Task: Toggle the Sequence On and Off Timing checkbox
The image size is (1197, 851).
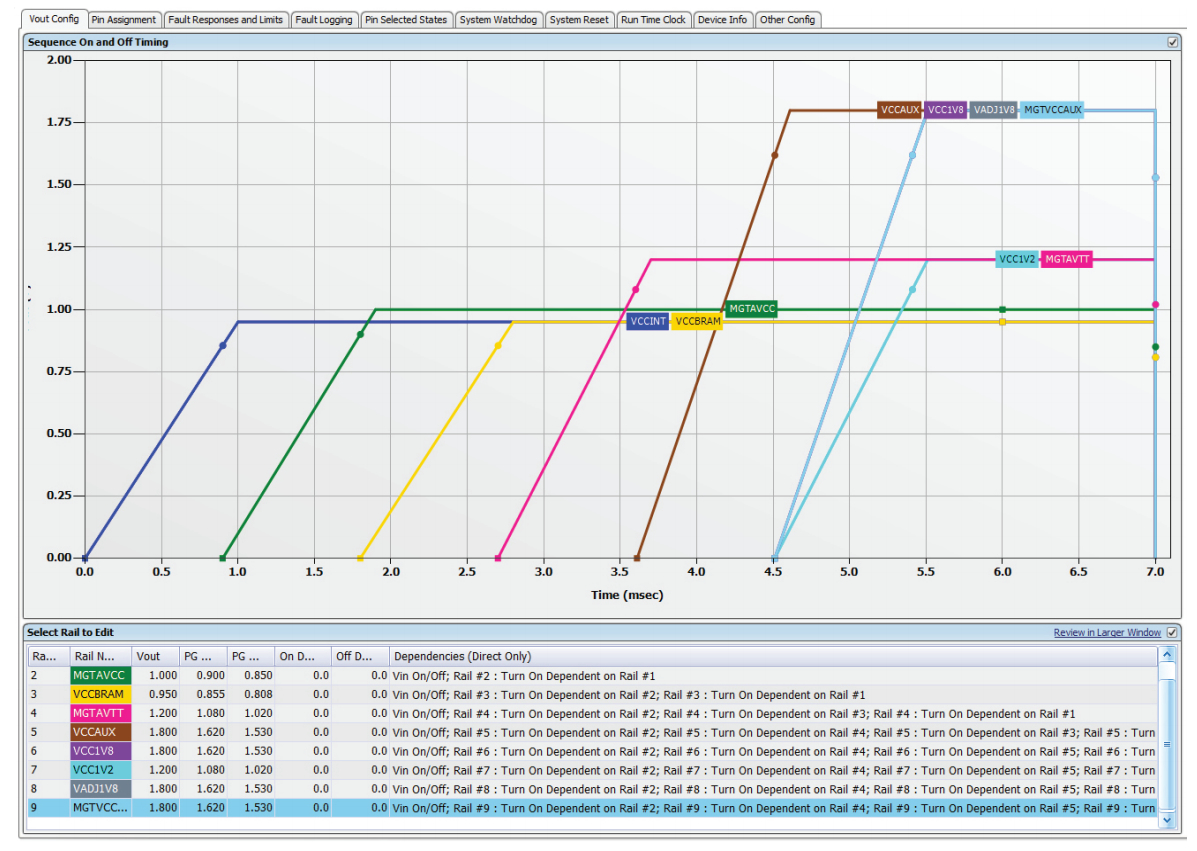Action: (1173, 42)
